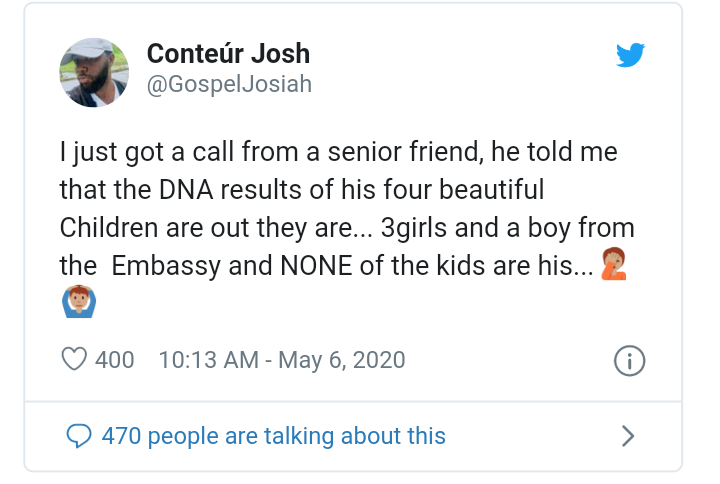720x484 pixels.
Task: Expand the conversation with the right chevron
Action: coord(628,436)
